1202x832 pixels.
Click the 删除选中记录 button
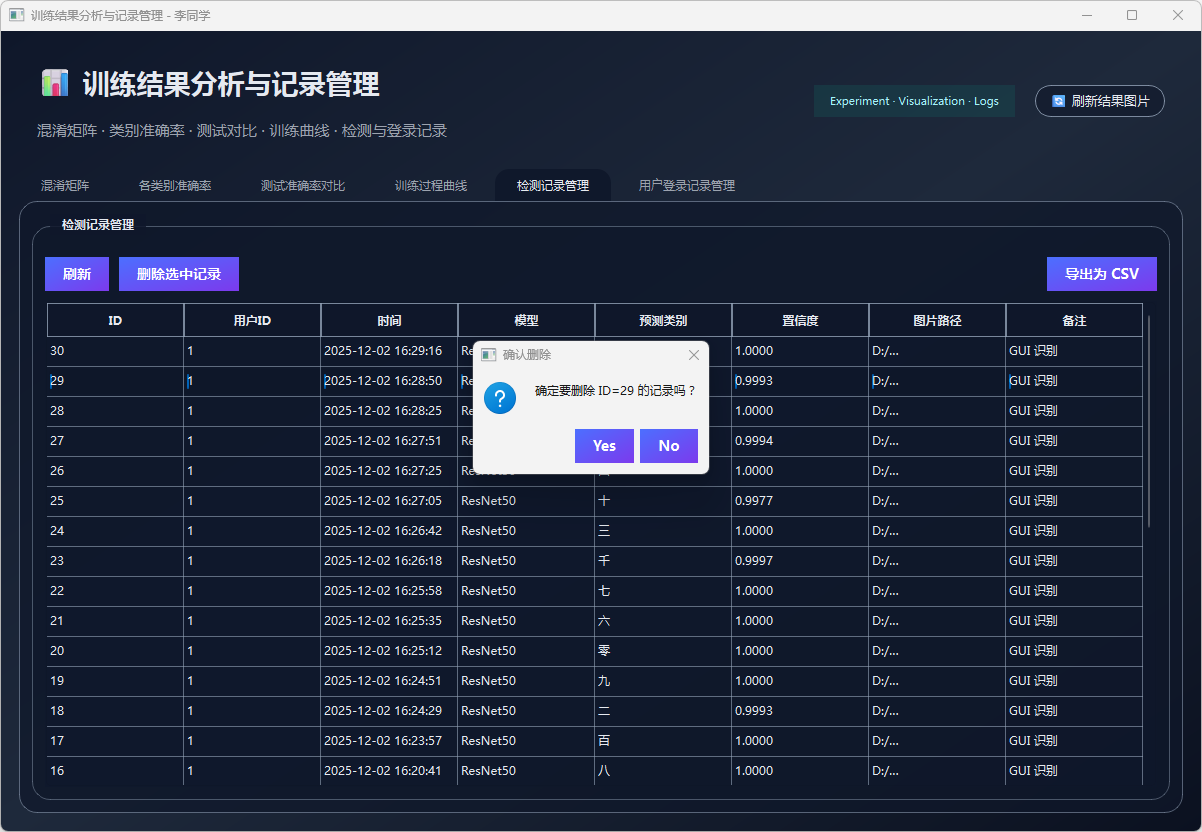coord(179,274)
